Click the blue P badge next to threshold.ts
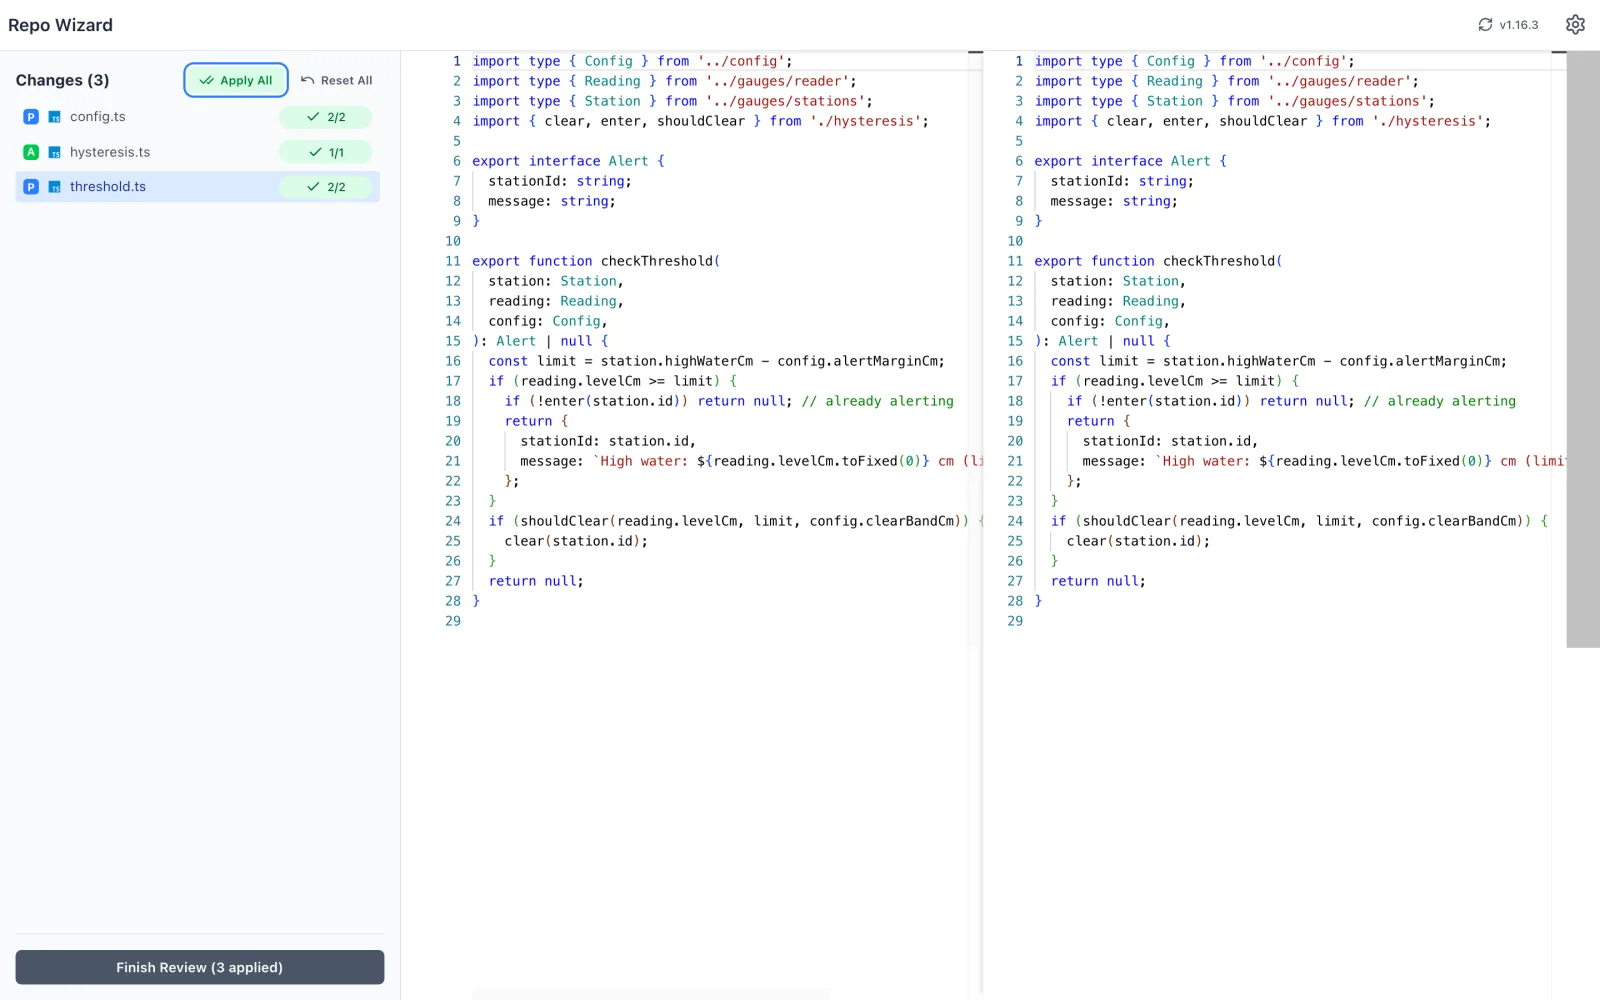The height and width of the screenshot is (1000, 1600). [31, 187]
